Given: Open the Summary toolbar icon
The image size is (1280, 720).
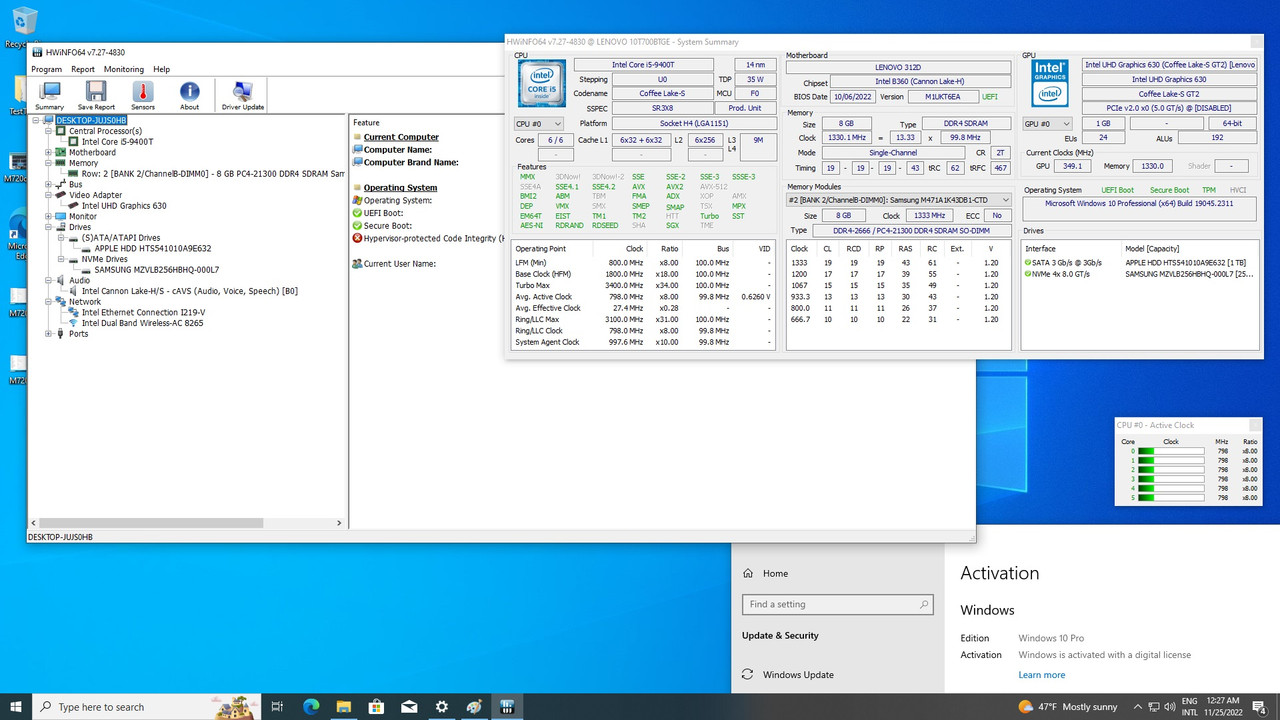Looking at the screenshot, I should click(49, 96).
